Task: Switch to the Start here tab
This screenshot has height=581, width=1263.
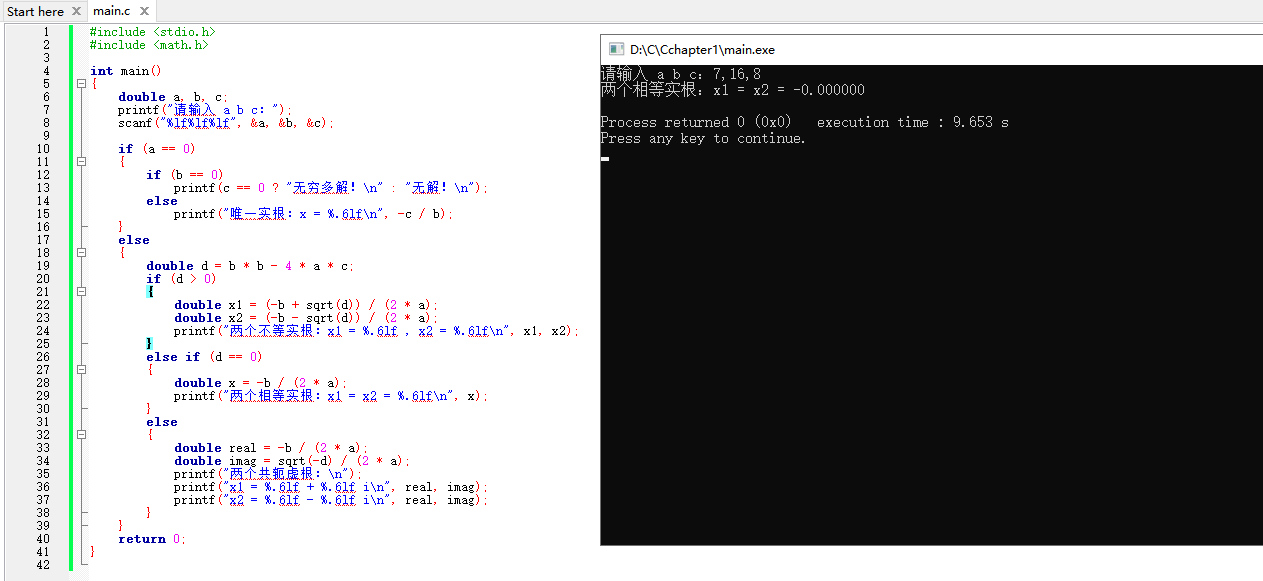Action: point(35,11)
